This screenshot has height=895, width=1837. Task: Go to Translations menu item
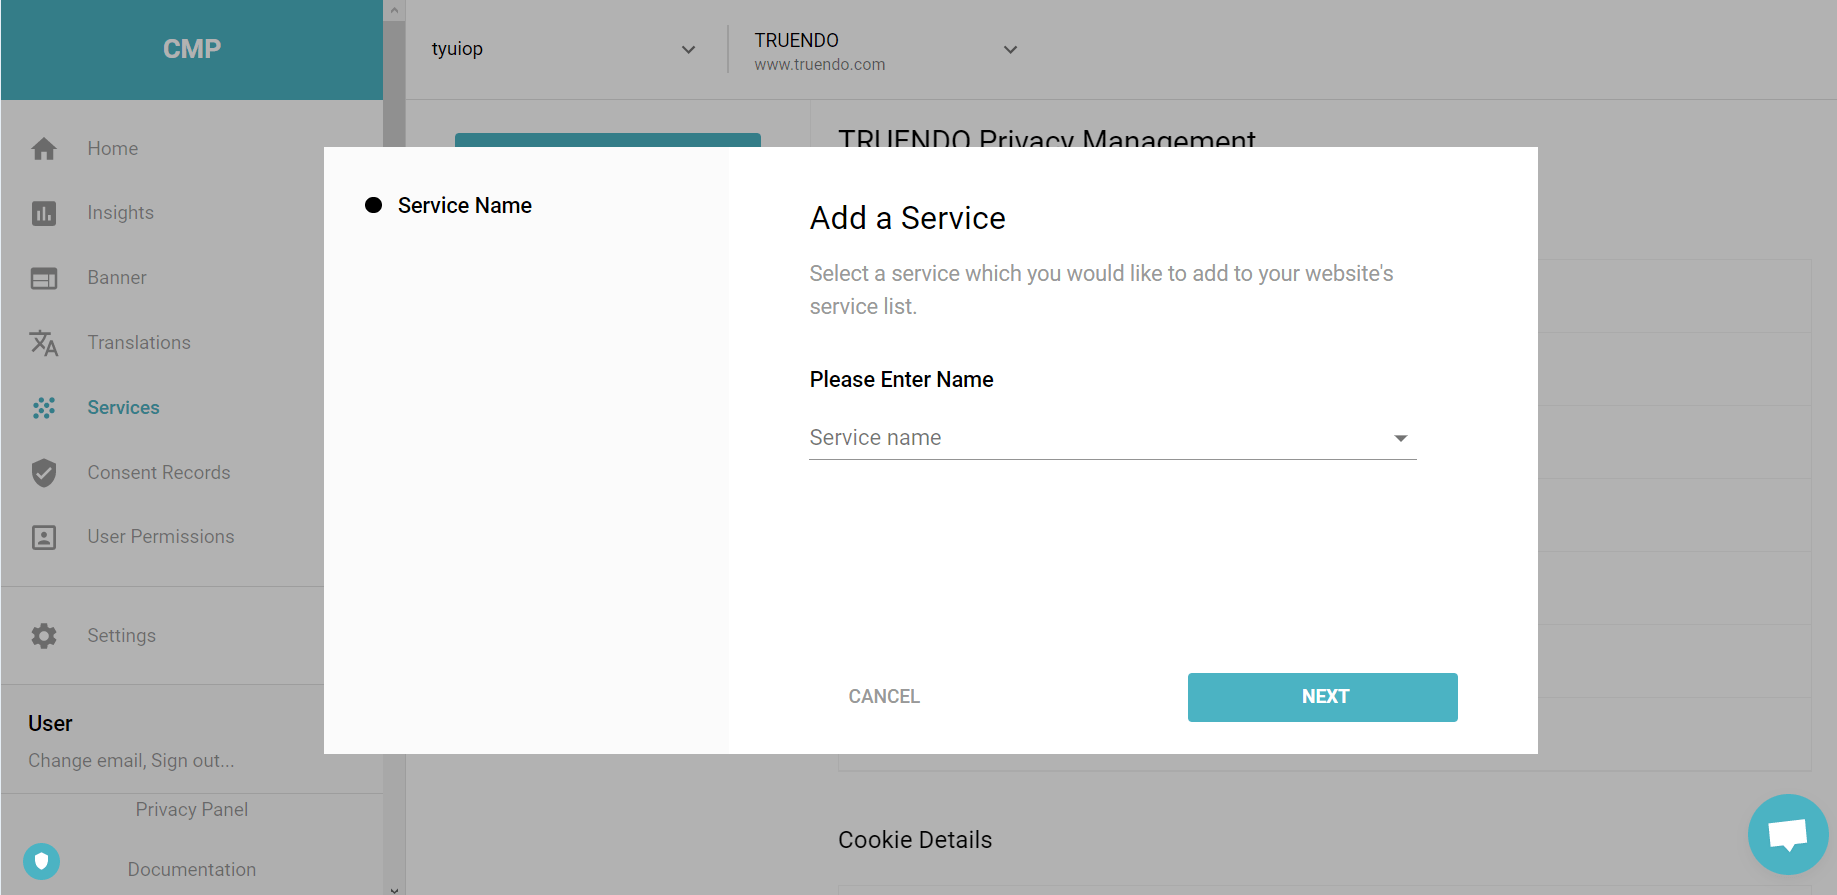tap(139, 343)
